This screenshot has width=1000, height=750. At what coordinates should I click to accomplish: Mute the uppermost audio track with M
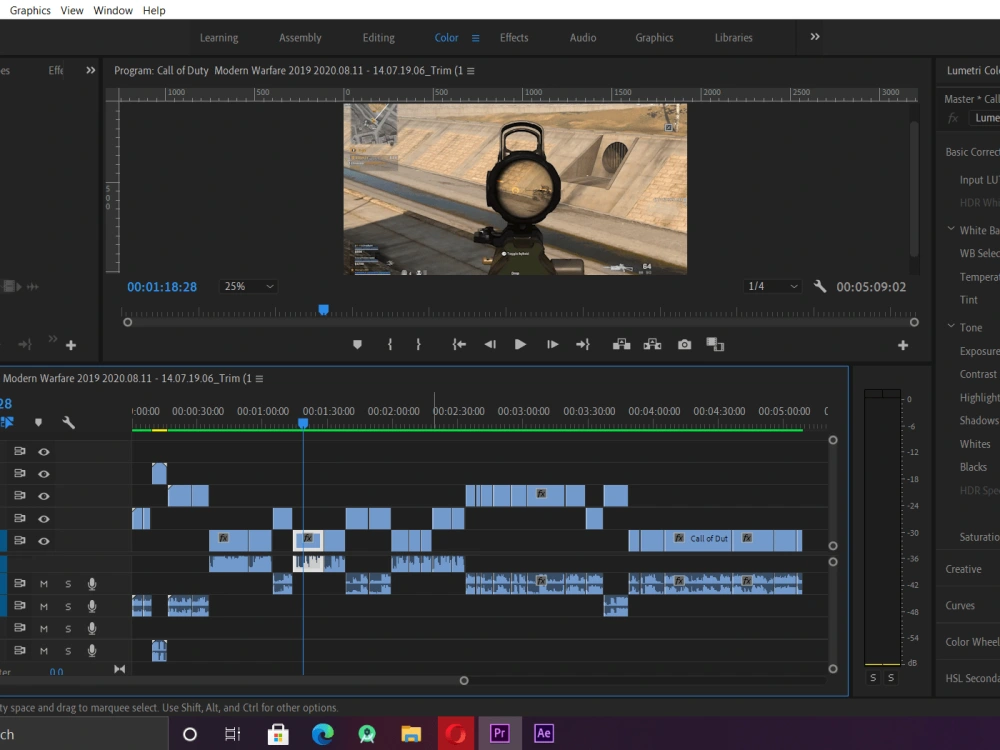click(x=43, y=584)
